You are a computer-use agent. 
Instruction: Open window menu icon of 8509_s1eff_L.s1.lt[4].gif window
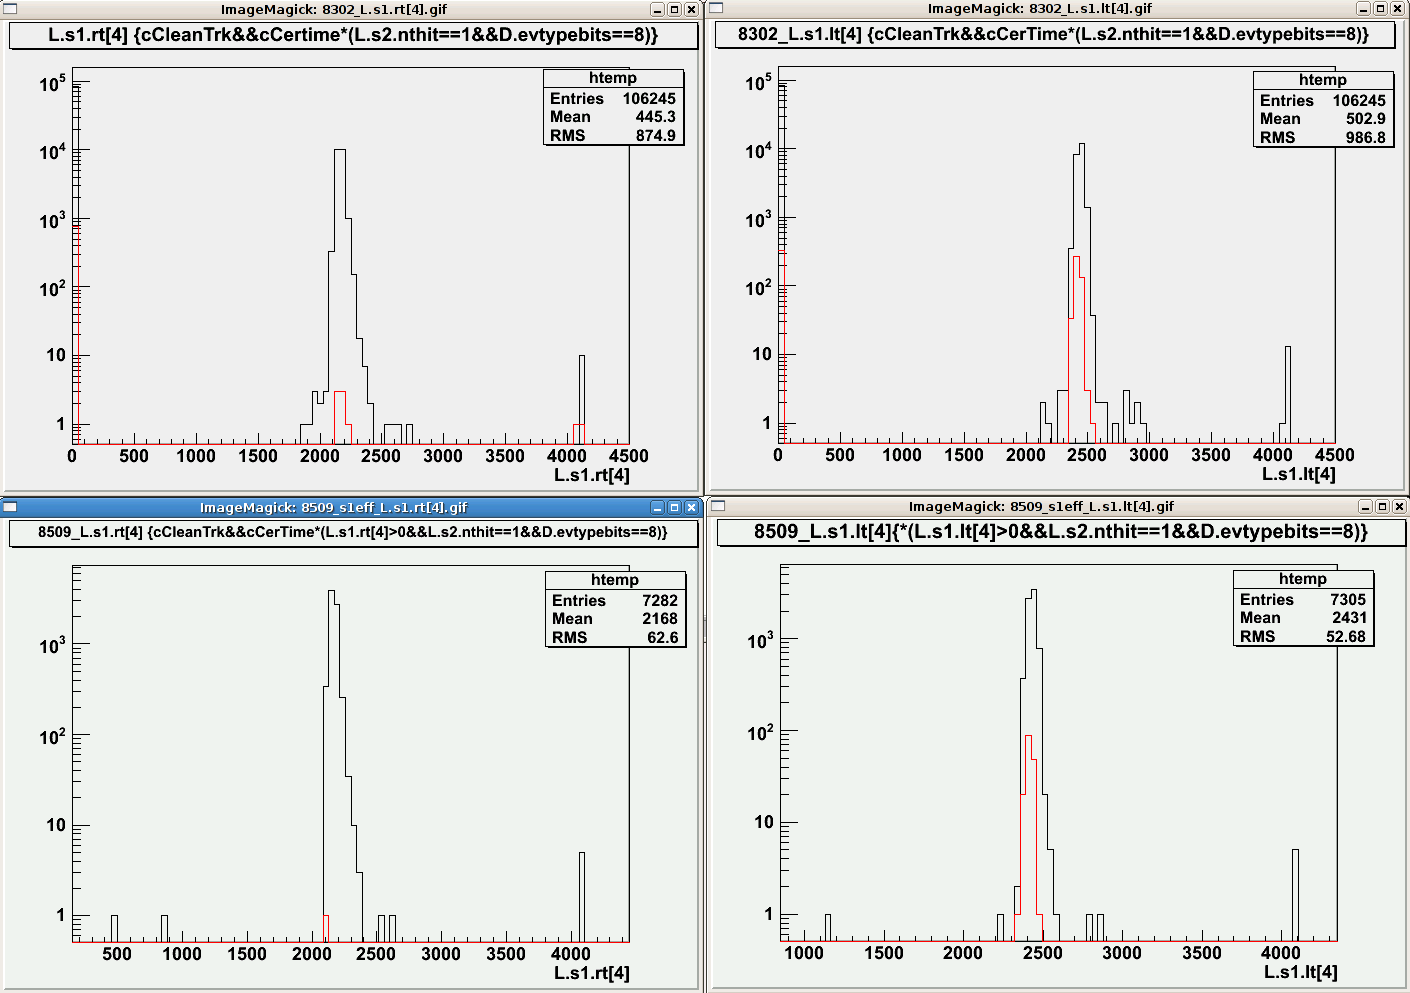(718, 506)
